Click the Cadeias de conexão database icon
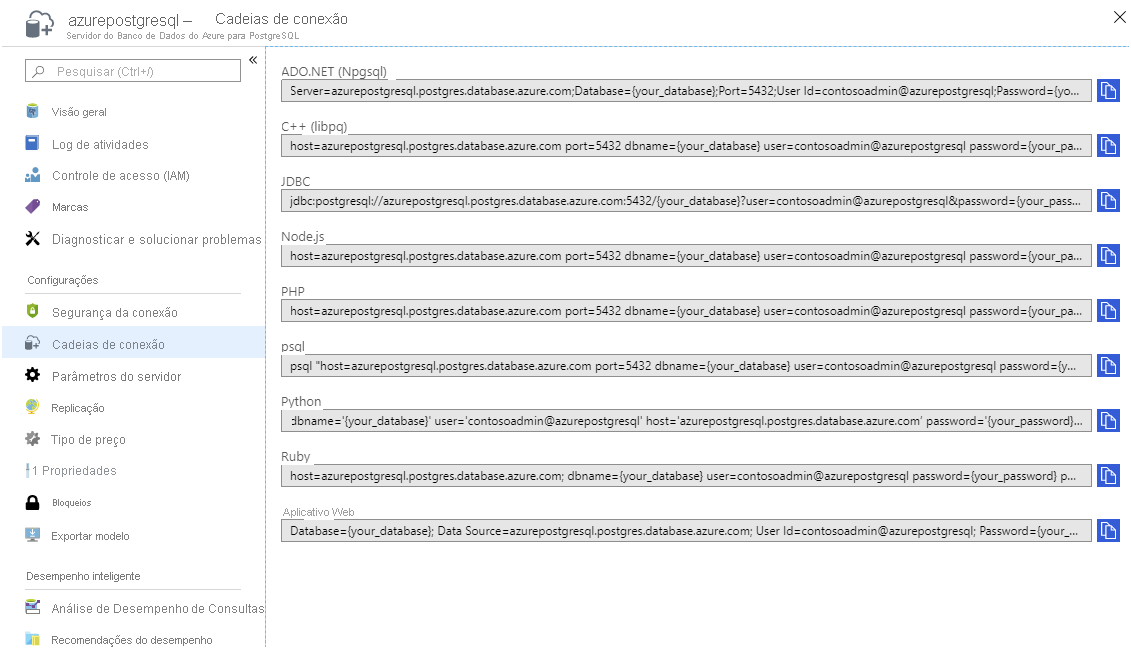1131x649 pixels. tap(32, 343)
